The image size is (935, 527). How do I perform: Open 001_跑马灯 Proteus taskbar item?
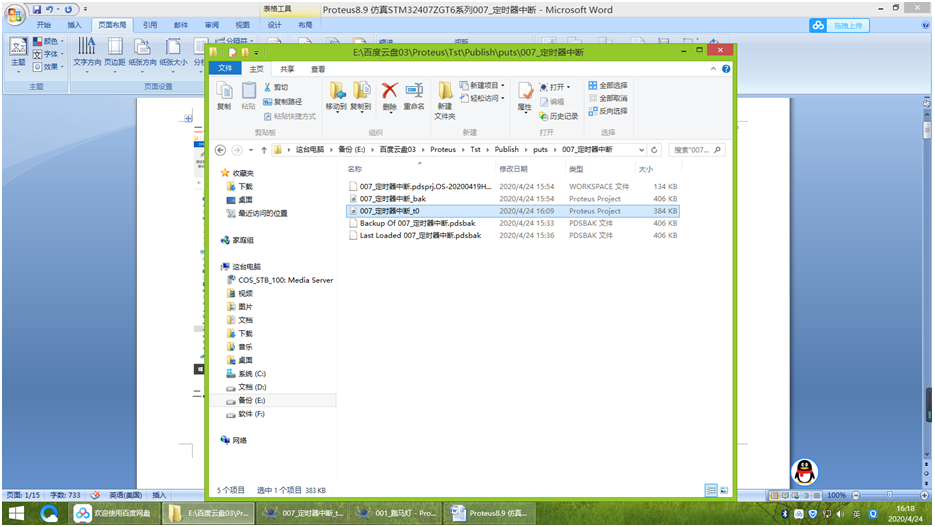(x=397, y=513)
